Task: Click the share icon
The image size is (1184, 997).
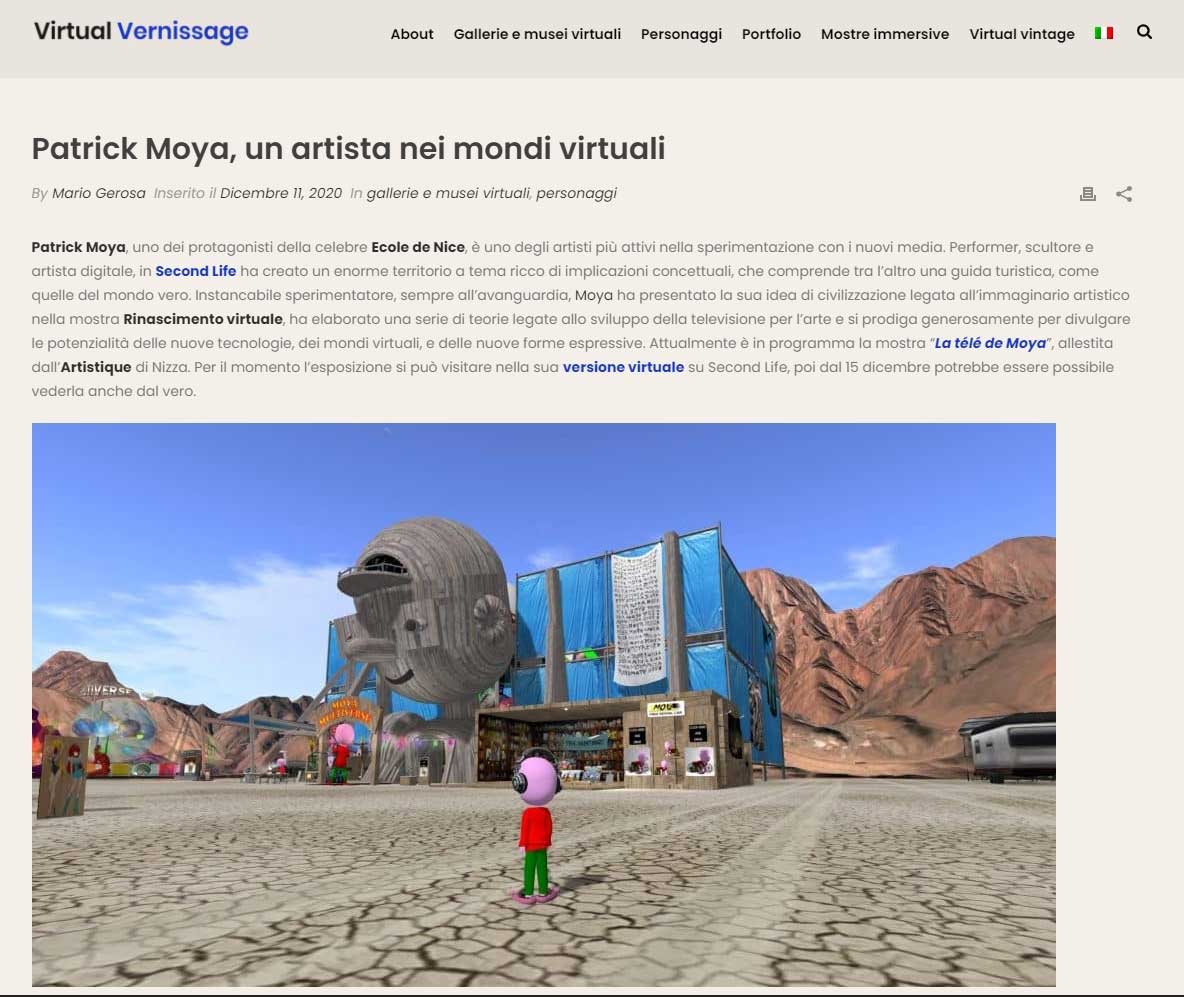Action: coord(1124,194)
